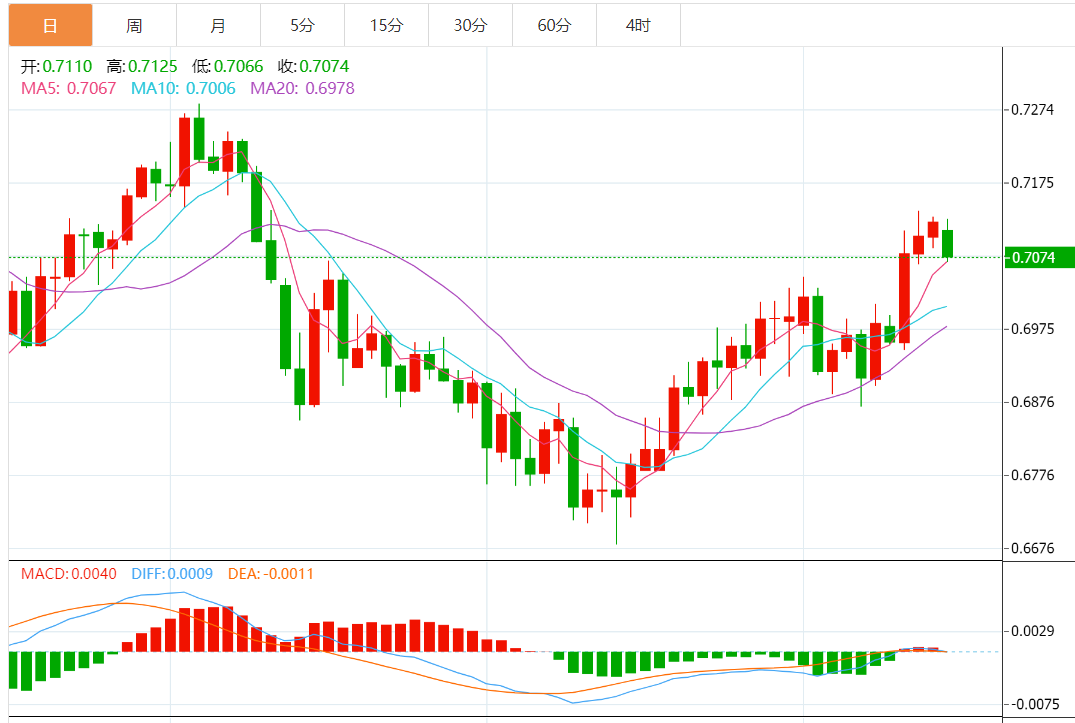Click the 0.7175 price axis label

(x=1032, y=183)
